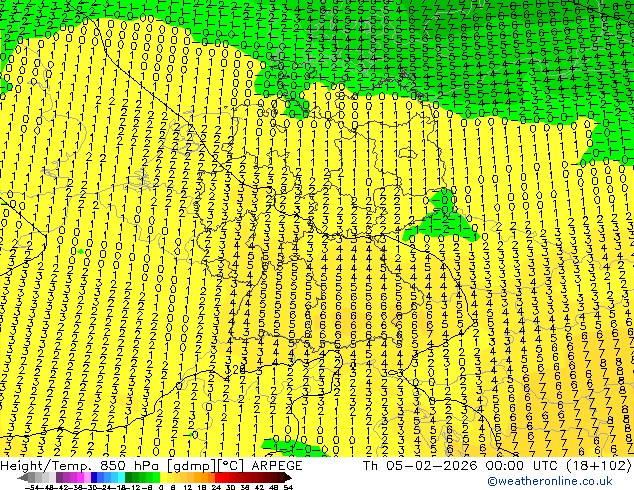Click the bright red 24 degree legend swatch
This screenshot has width=634, height=490.
pos(218,477)
